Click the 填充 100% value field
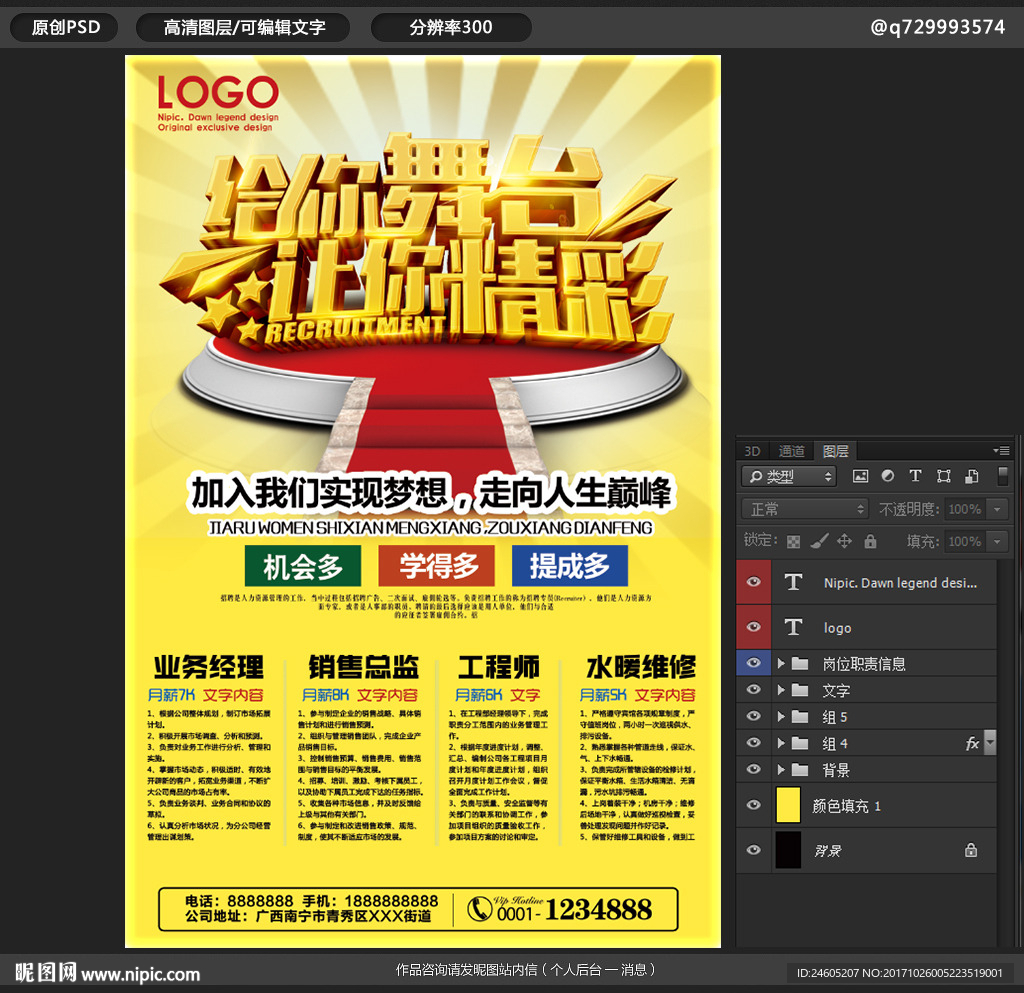 pos(965,541)
